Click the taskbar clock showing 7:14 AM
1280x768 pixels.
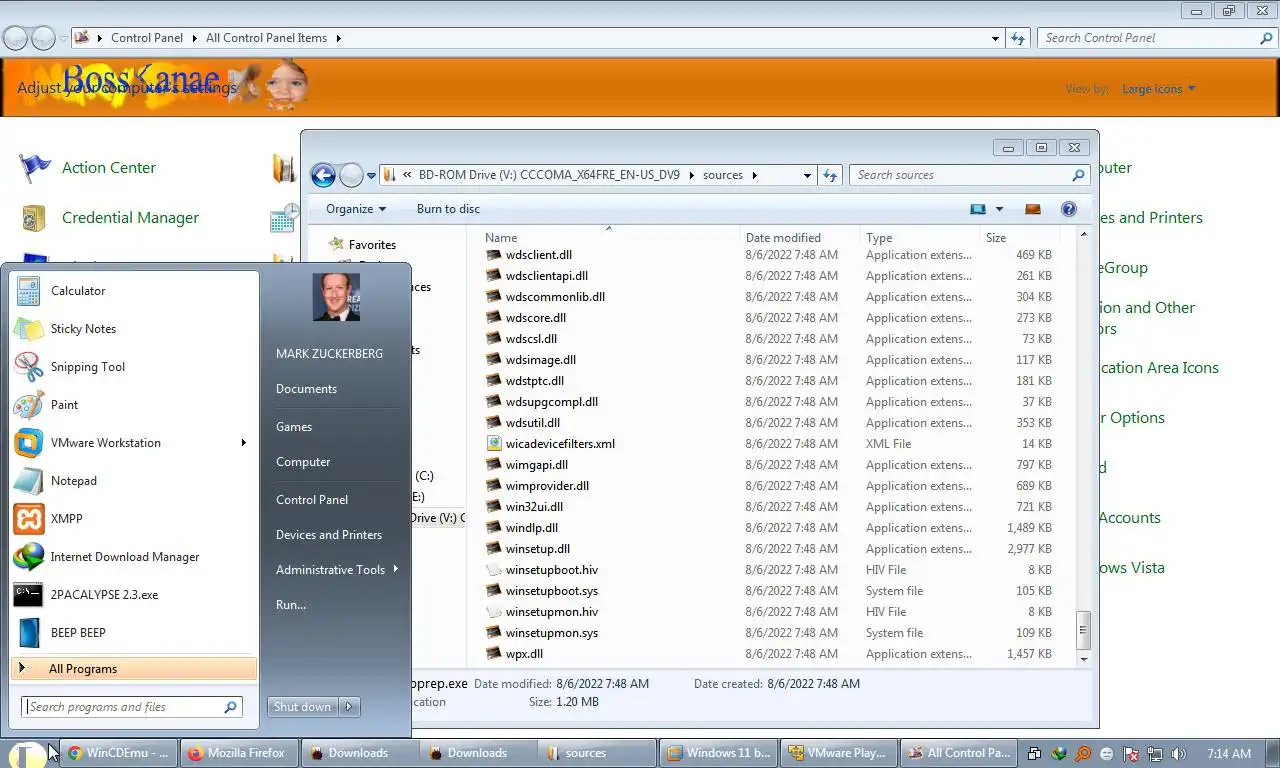1229,754
